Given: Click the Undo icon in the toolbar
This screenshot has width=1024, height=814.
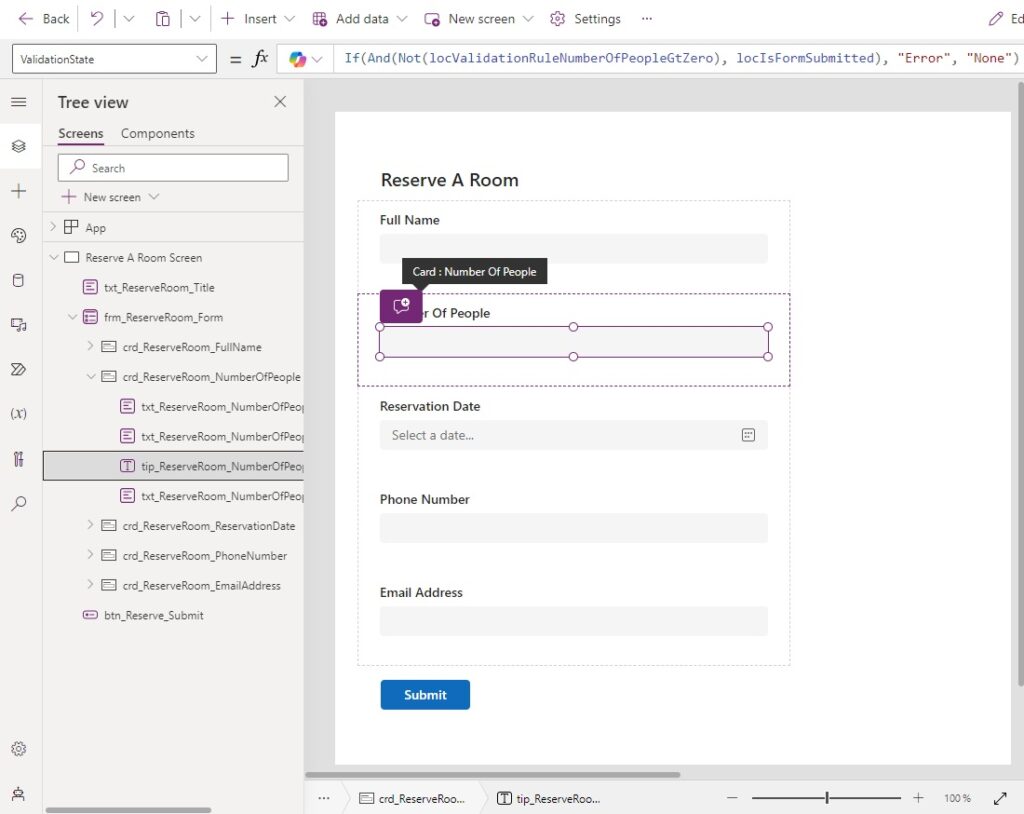Looking at the screenshot, I should coord(95,18).
